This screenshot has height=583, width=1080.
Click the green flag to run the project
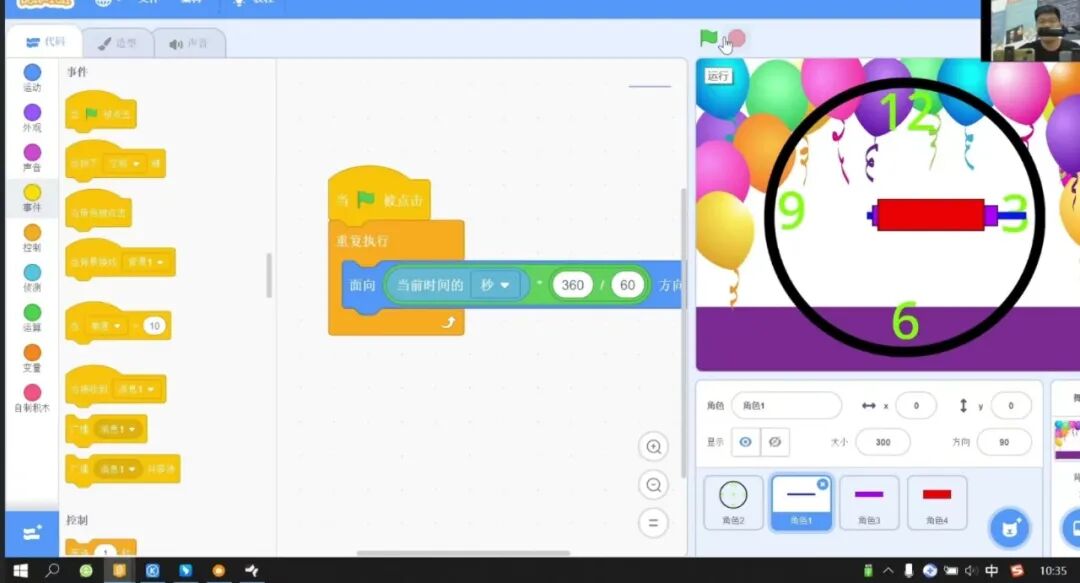(x=709, y=38)
